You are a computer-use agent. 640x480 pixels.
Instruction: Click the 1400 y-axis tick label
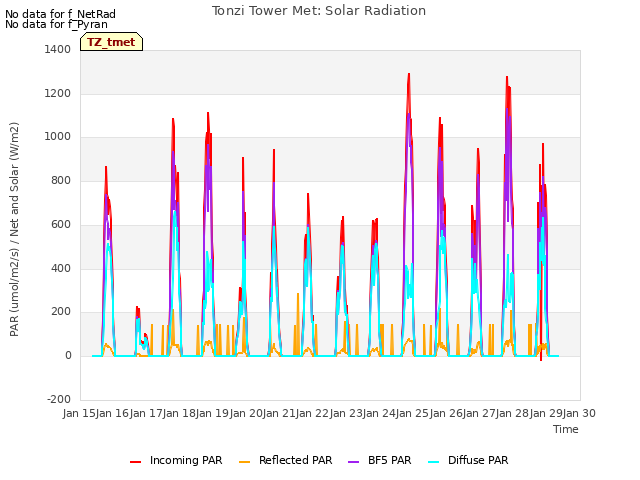click(x=58, y=50)
